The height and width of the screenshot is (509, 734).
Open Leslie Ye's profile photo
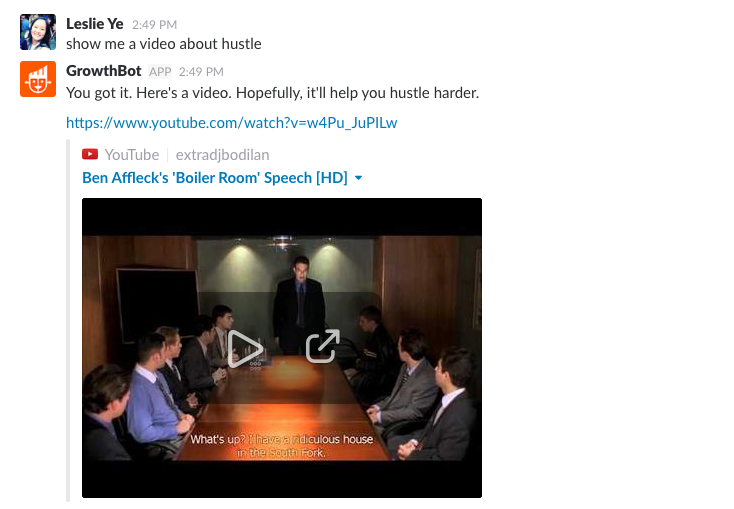(x=38, y=32)
